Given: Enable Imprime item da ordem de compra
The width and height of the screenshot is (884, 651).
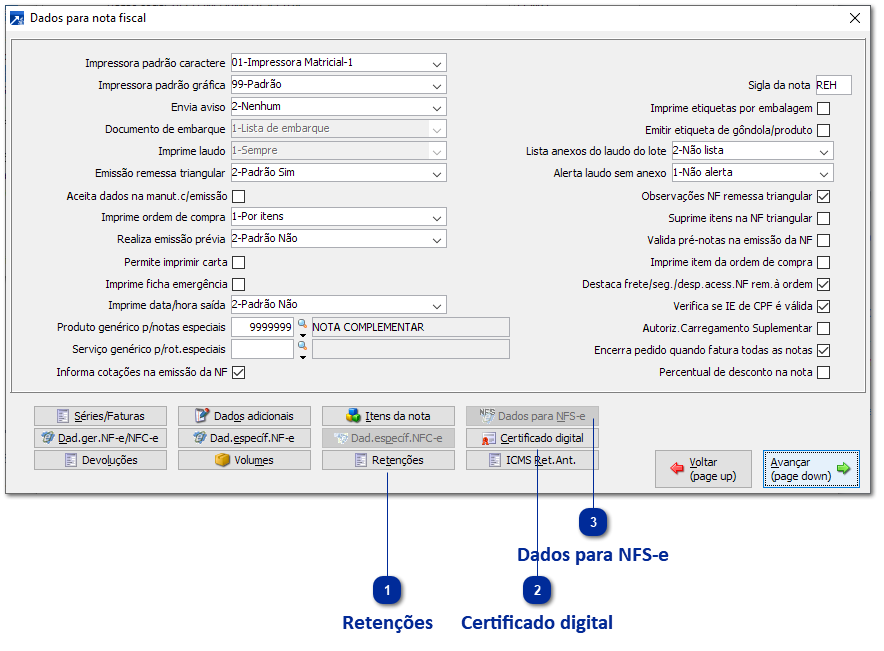Looking at the screenshot, I should click(823, 262).
